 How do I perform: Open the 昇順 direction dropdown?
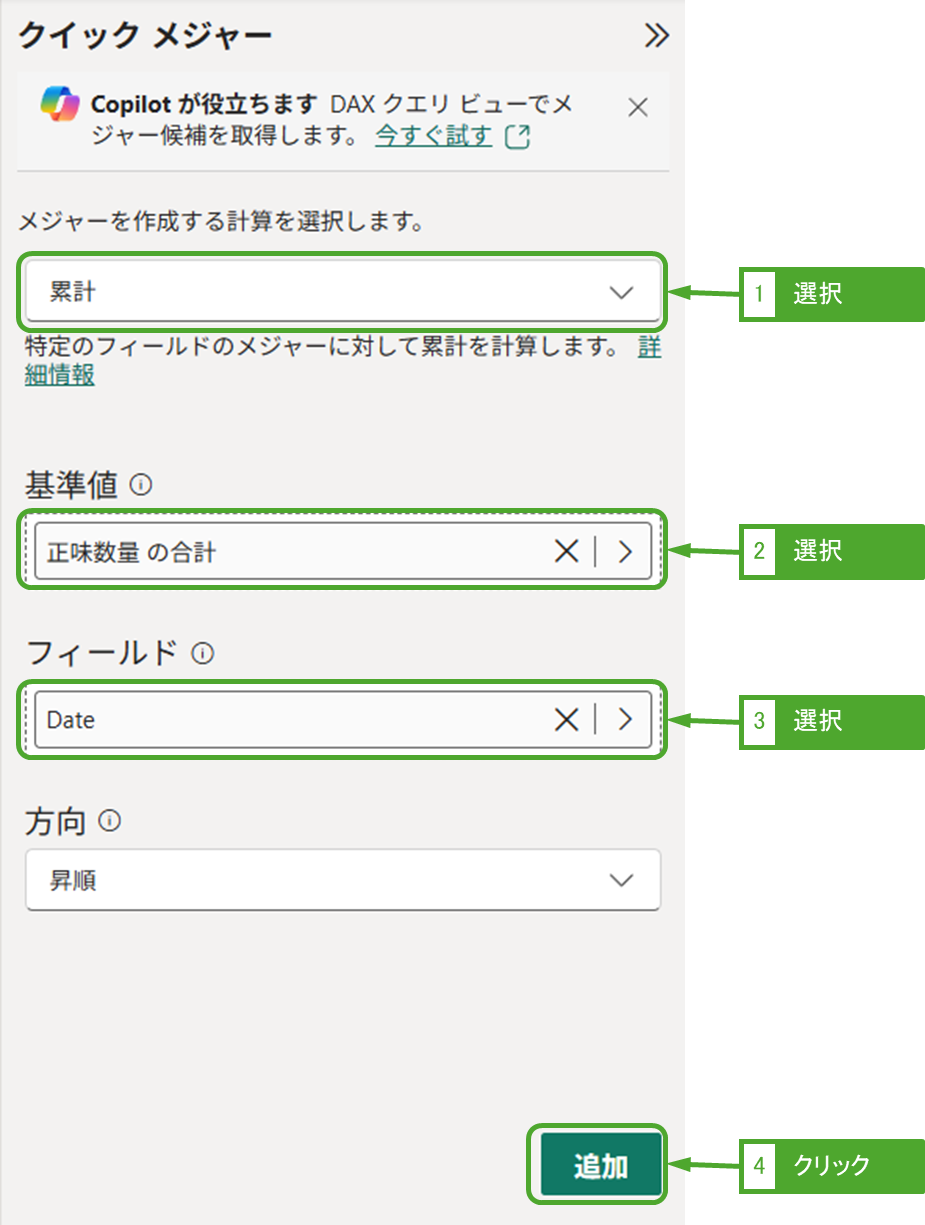[341, 880]
